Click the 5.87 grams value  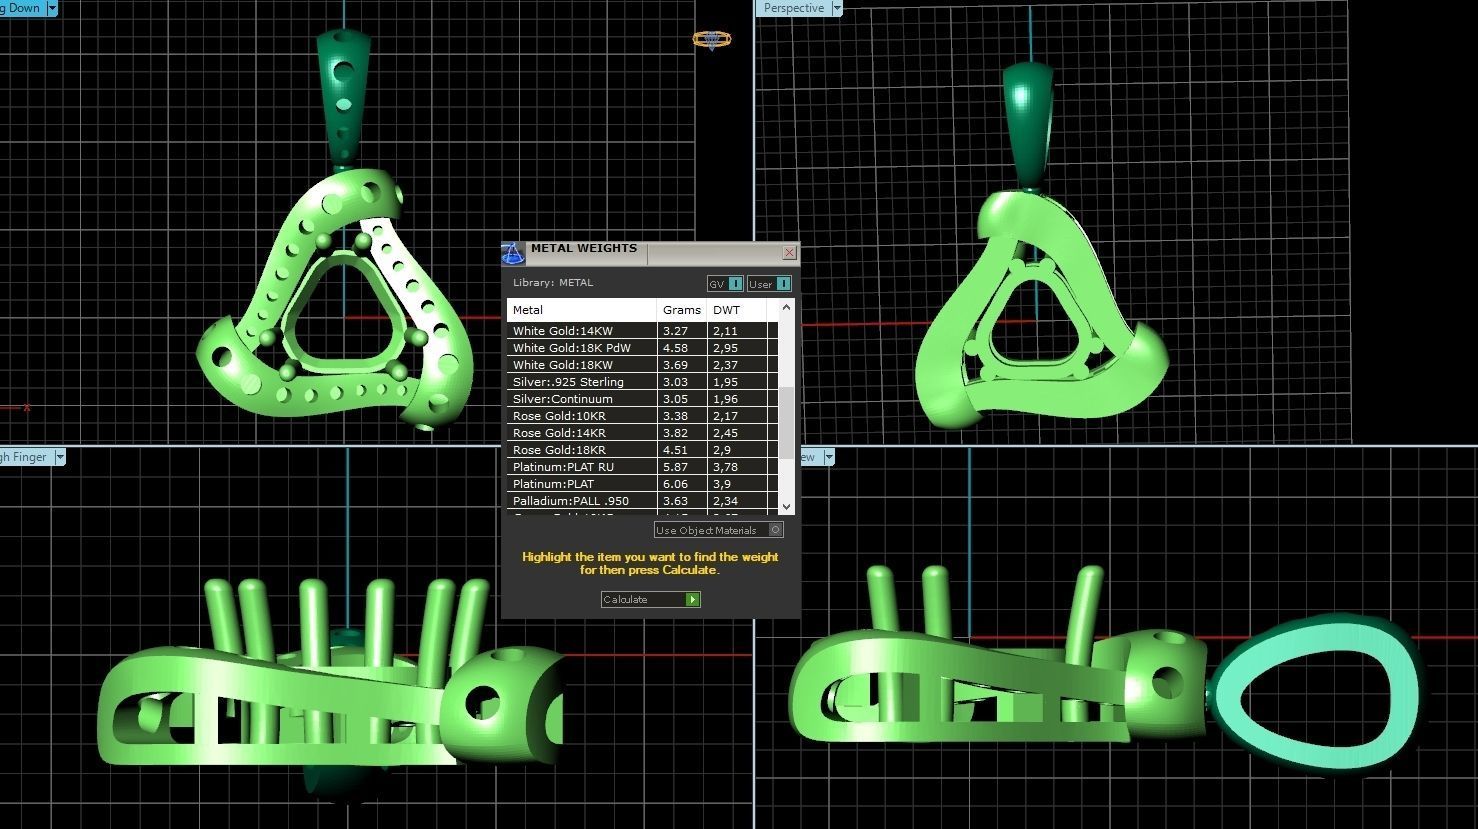coord(675,467)
